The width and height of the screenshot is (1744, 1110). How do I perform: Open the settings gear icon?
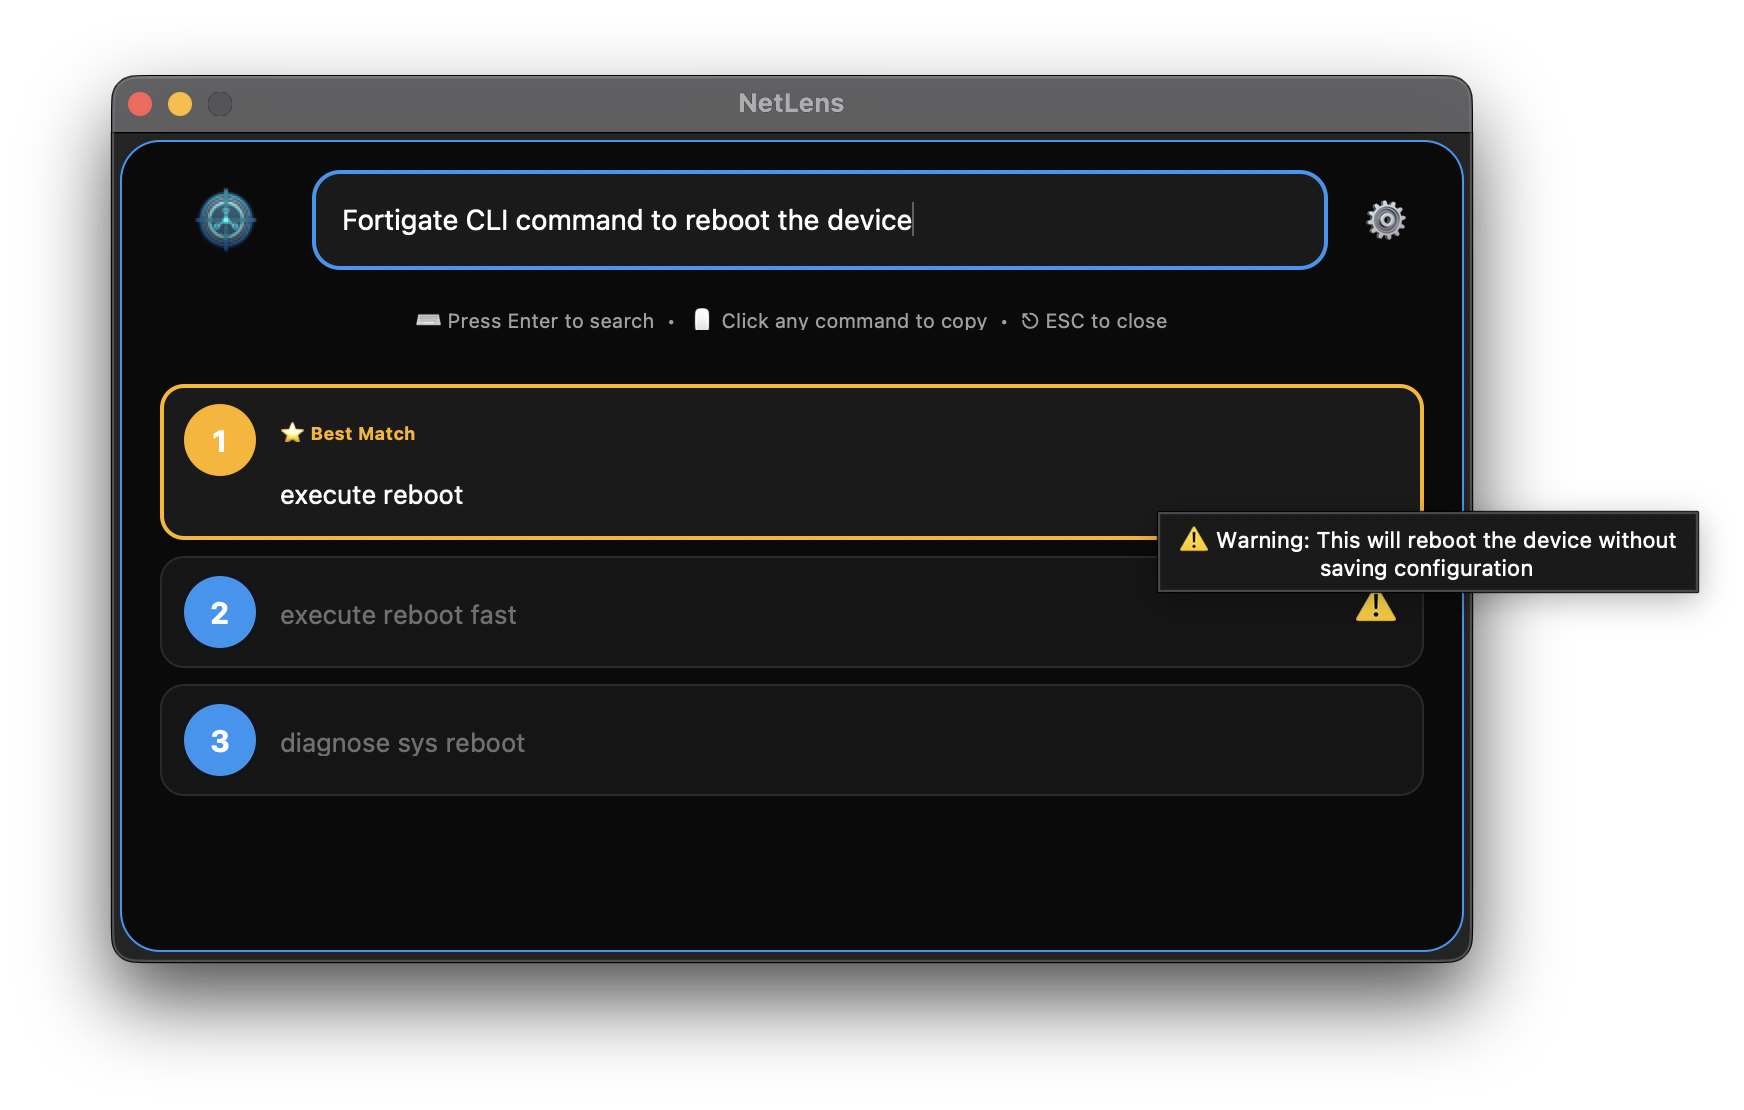[x=1386, y=220]
